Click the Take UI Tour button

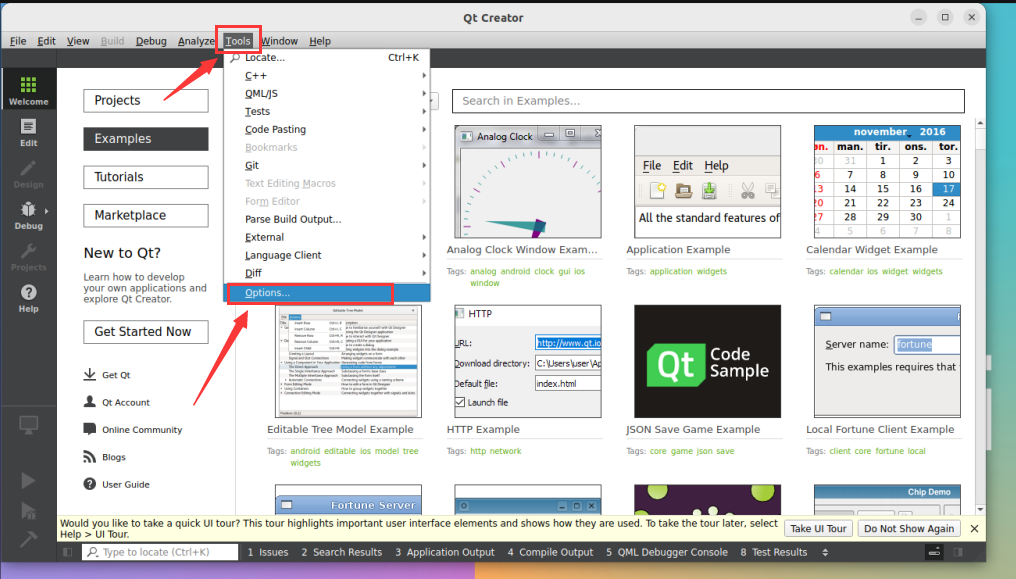[818, 528]
